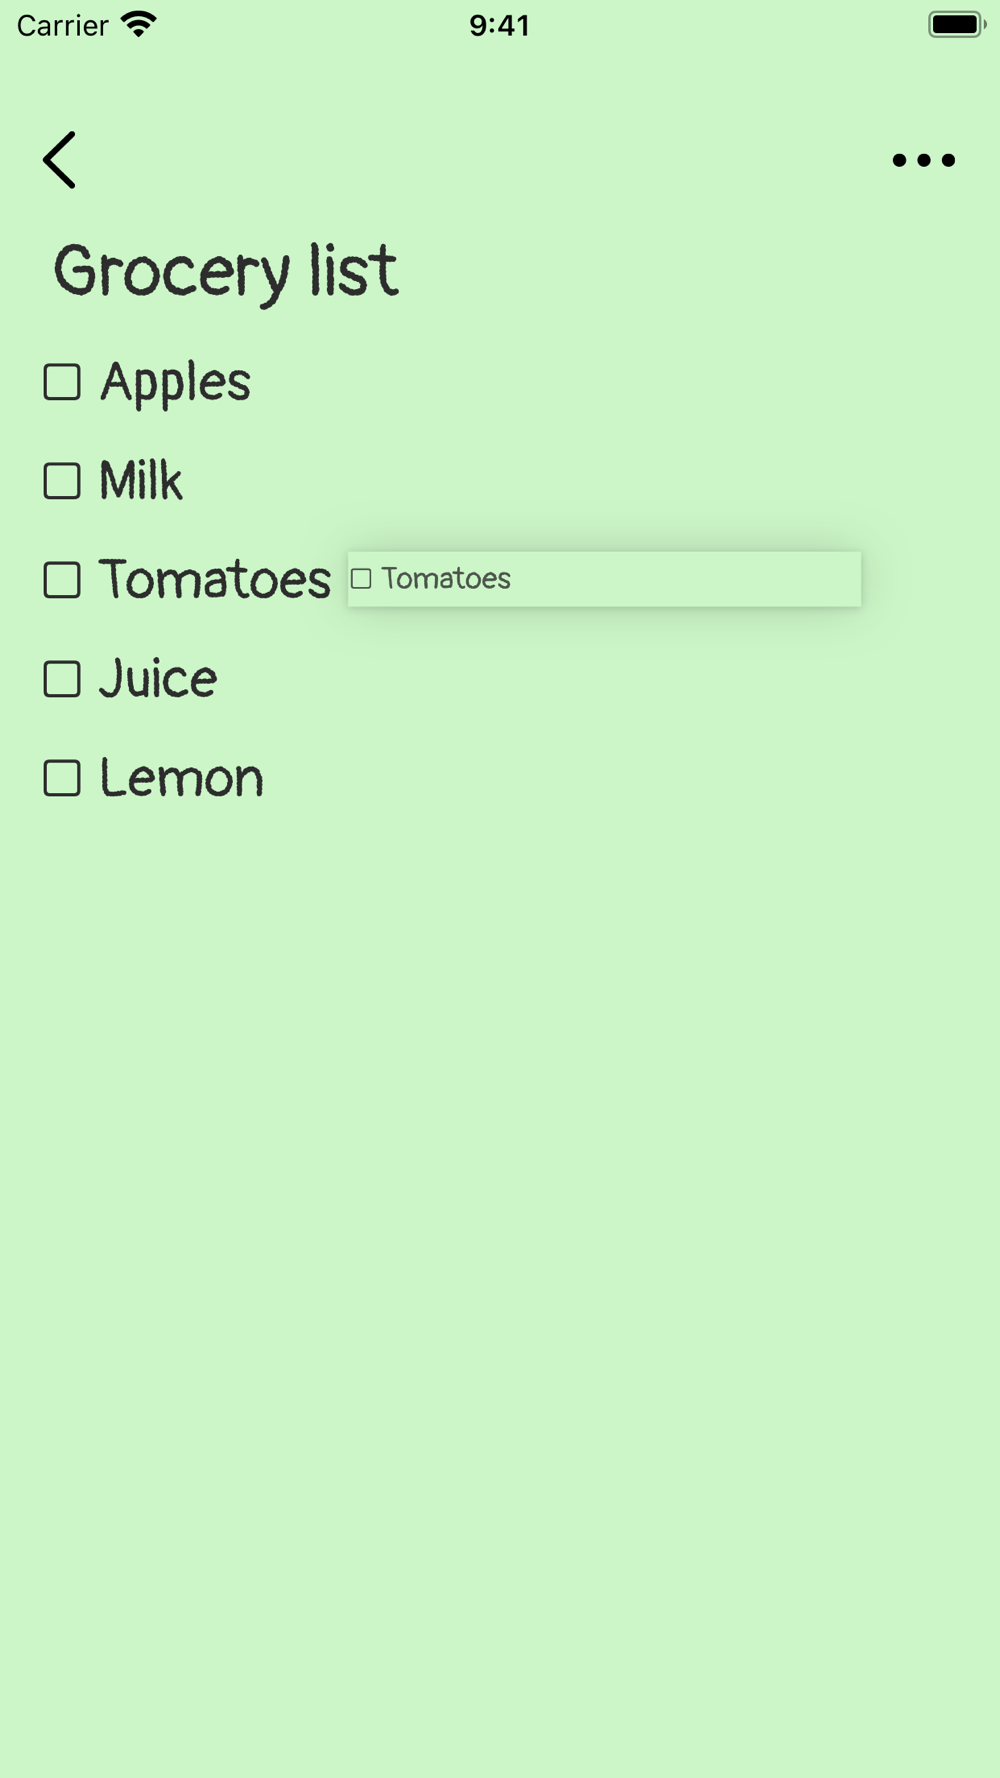
Task: Tap the back arrow
Action: (60, 160)
